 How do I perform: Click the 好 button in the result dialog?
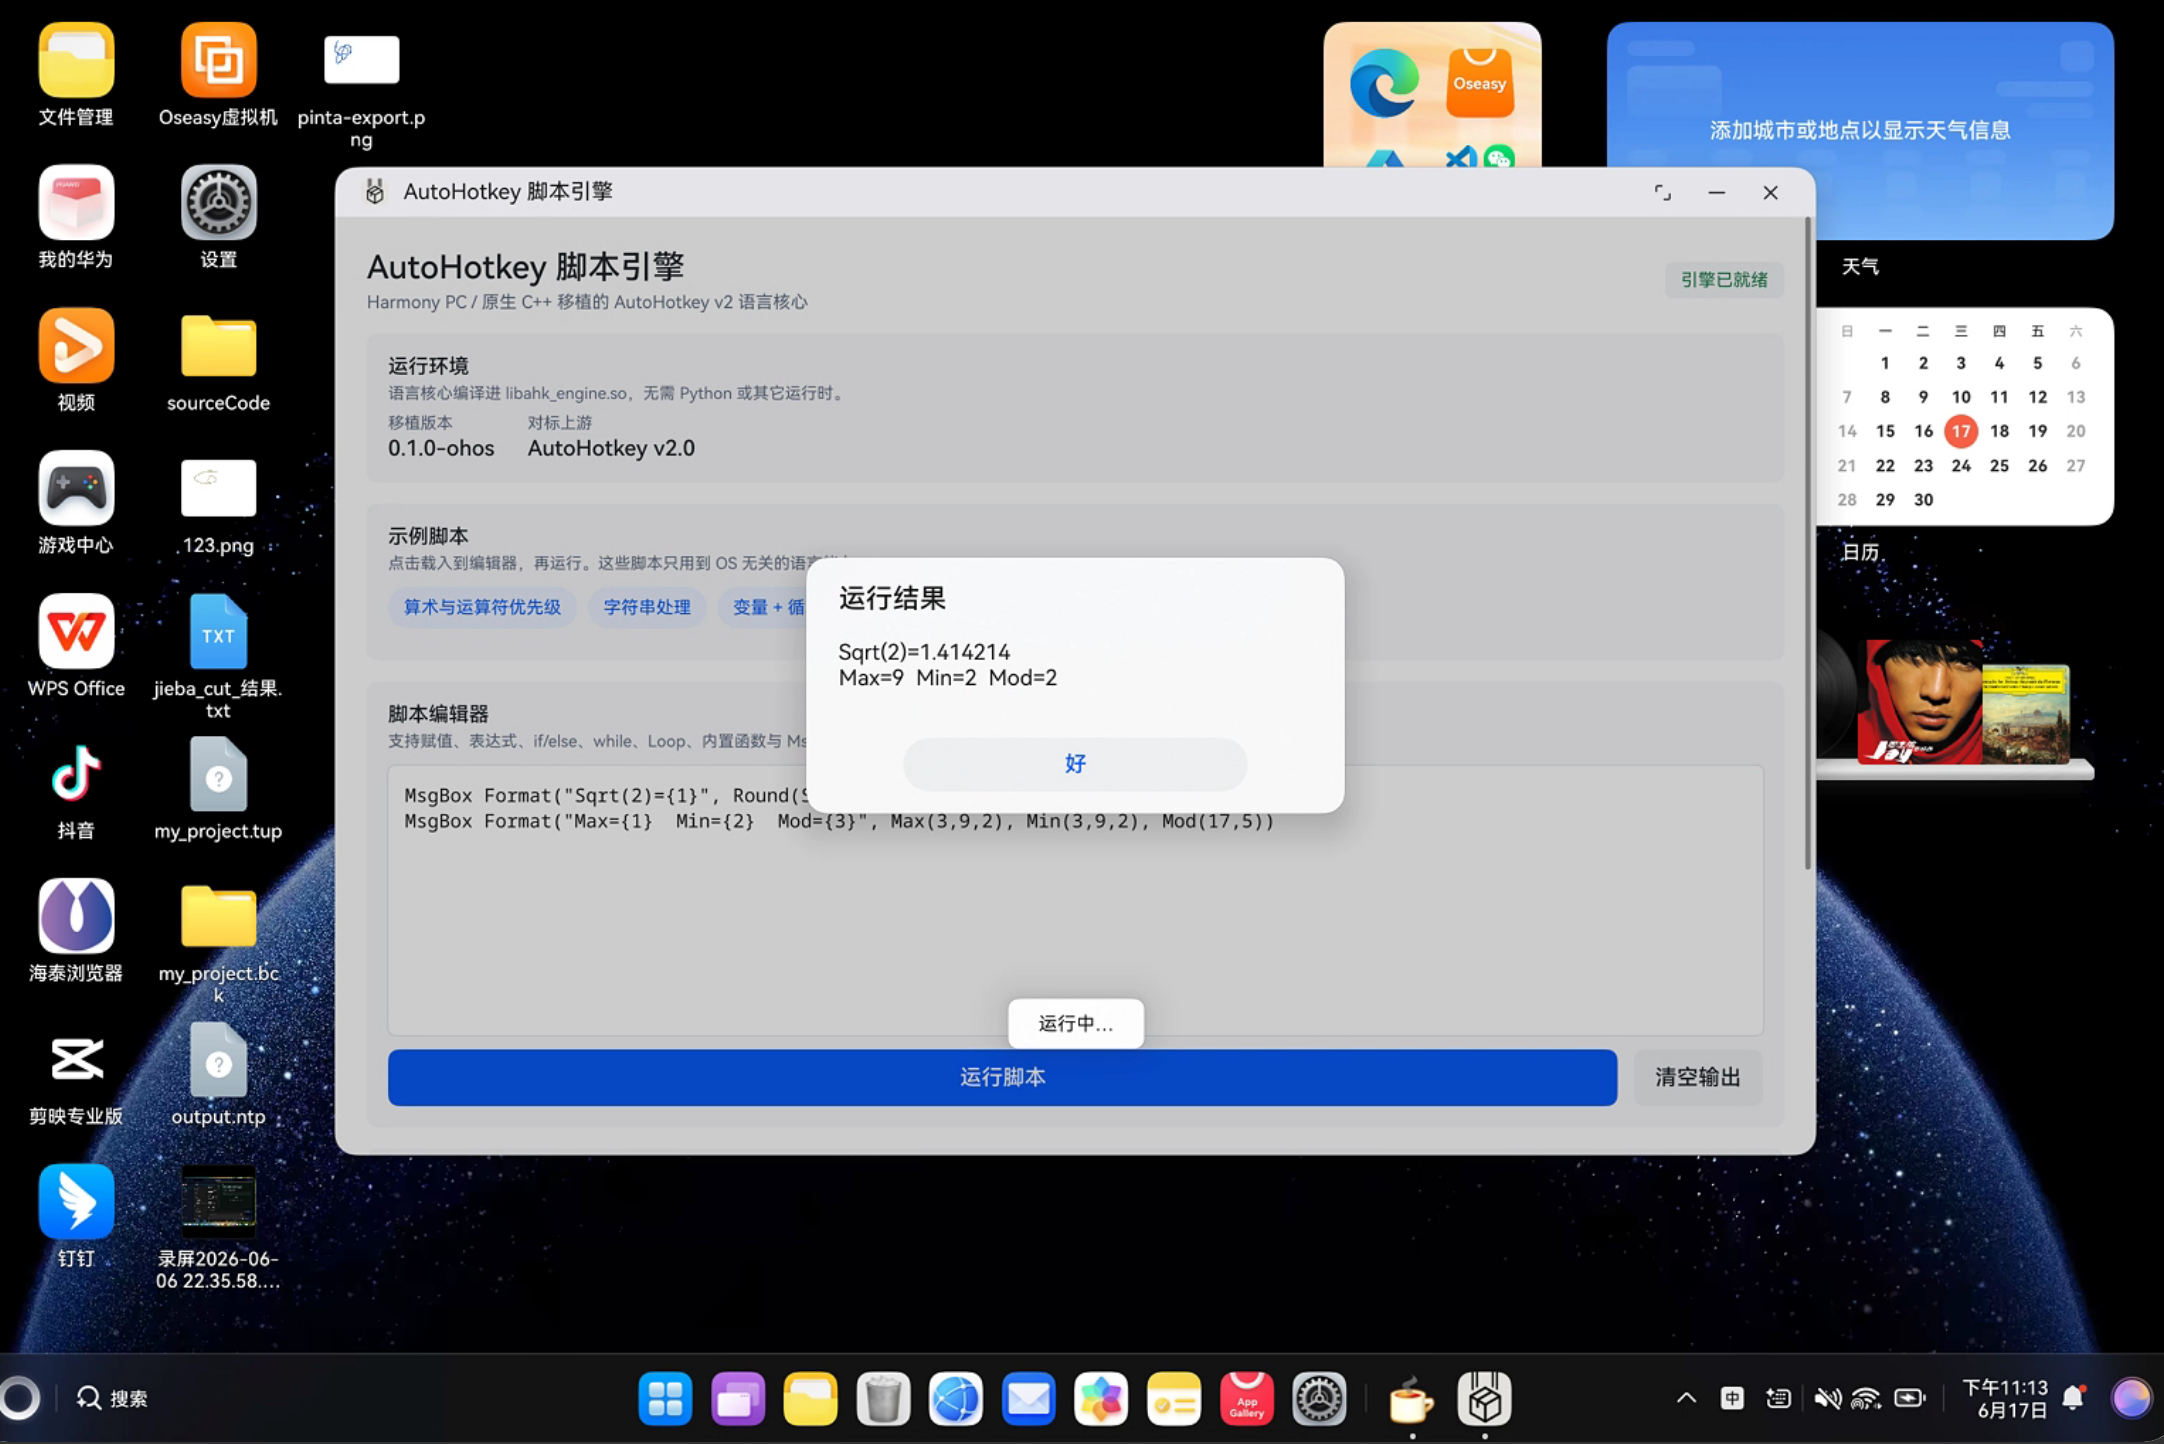tap(1075, 764)
